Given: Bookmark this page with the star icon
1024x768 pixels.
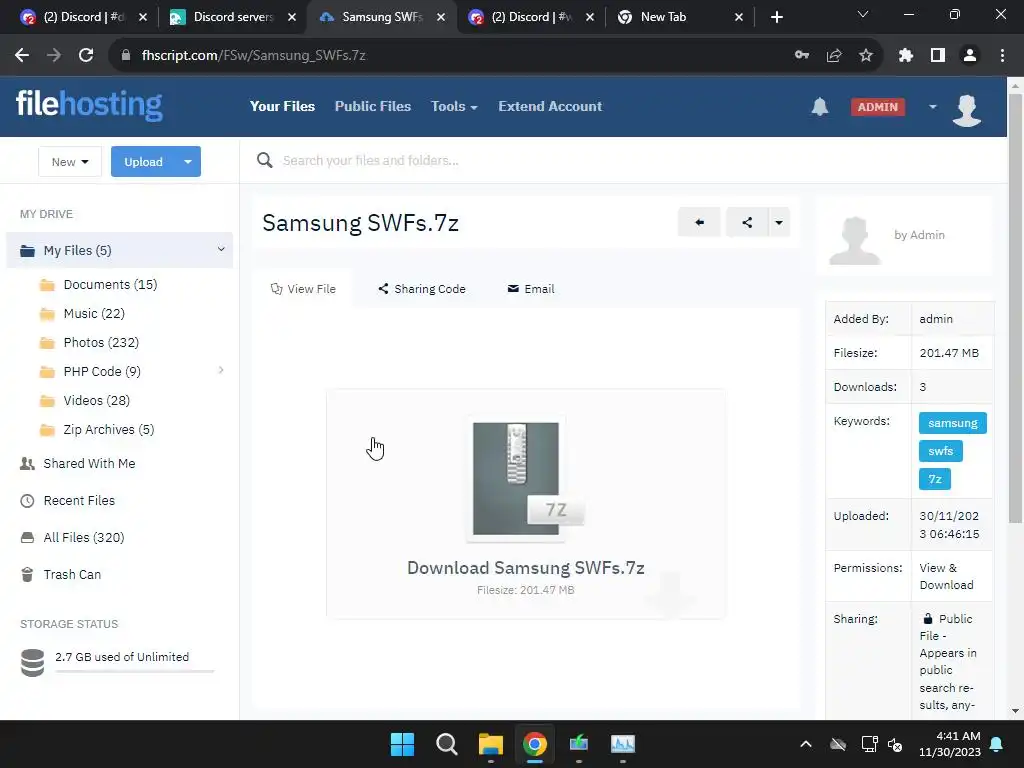Looking at the screenshot, I should [866, 56].
